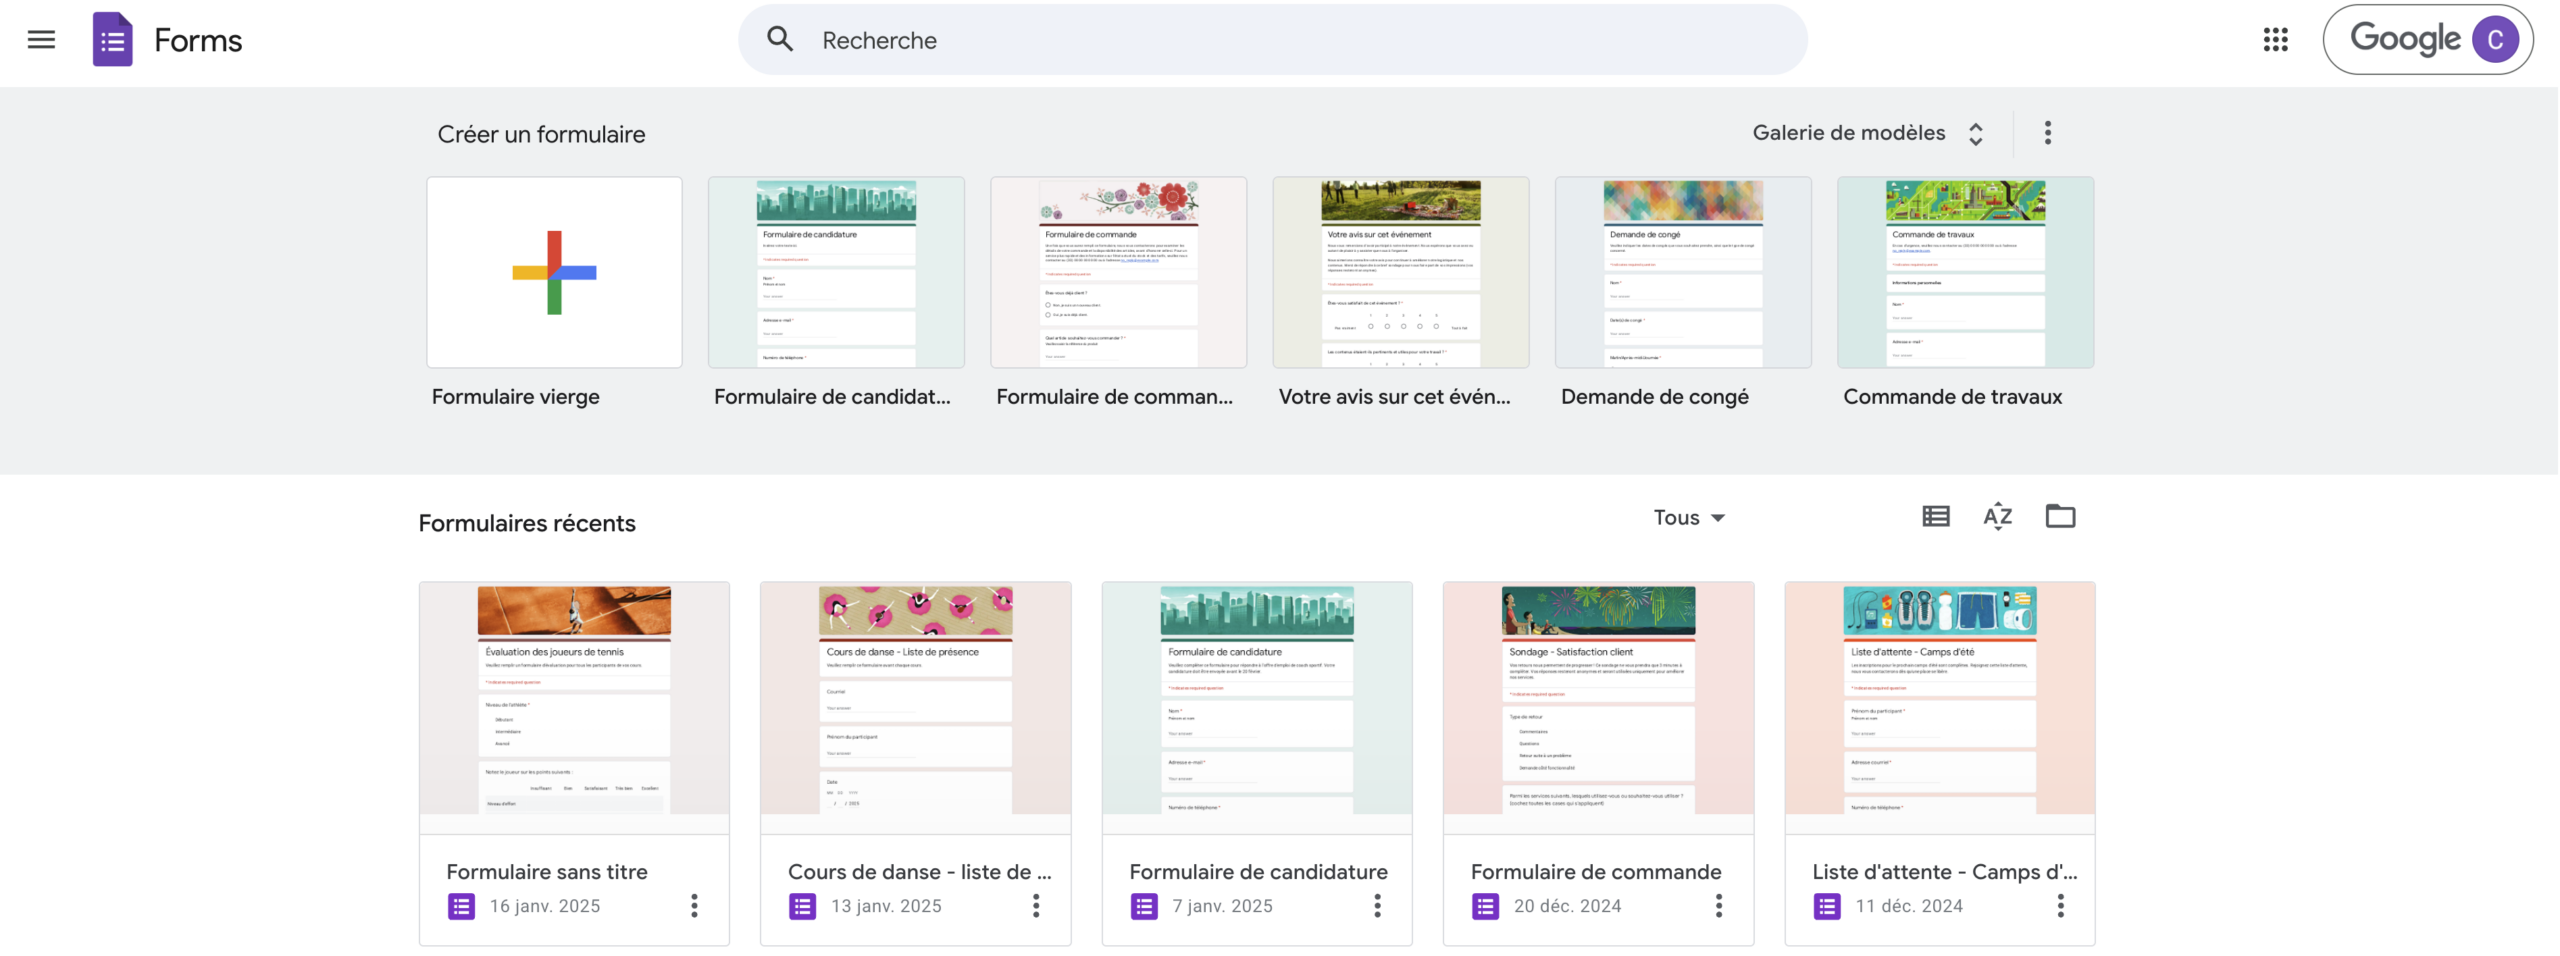Select the Formulaire de candidature template
Screen dimensions: 2560x956
coord(836,273)
